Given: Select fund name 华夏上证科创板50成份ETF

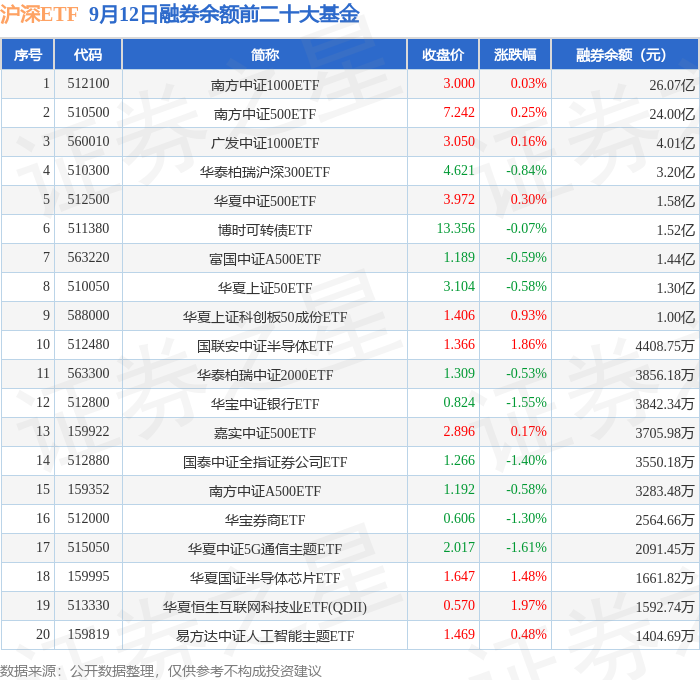Looking at the screenshot, I should (x=265, y=317).
